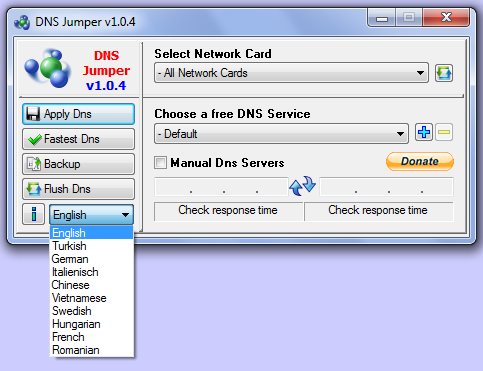483x371 pixels.
Task: Click the first manual DNS address field
Action: (x=221, y=187)
